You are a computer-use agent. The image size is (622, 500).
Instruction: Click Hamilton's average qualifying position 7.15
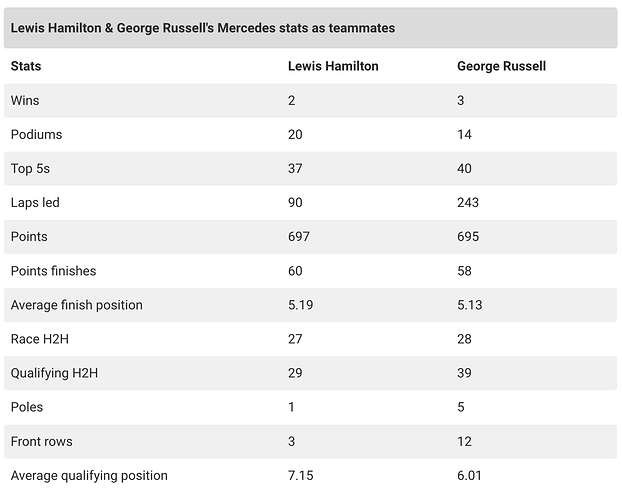coord(301,475)
